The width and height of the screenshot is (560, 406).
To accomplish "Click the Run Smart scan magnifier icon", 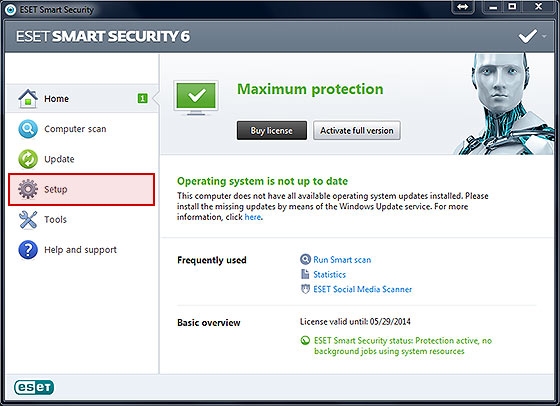I will point(305,259).
